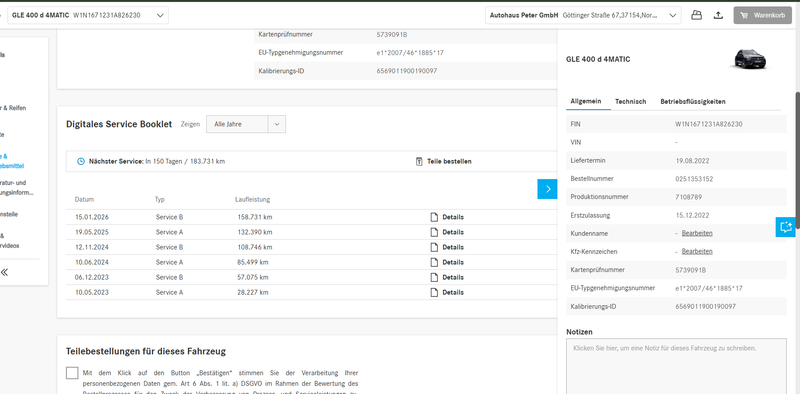
Task: Switch to the Betriebsflüssigkeiten tab
Action: [x=693, y=102]
